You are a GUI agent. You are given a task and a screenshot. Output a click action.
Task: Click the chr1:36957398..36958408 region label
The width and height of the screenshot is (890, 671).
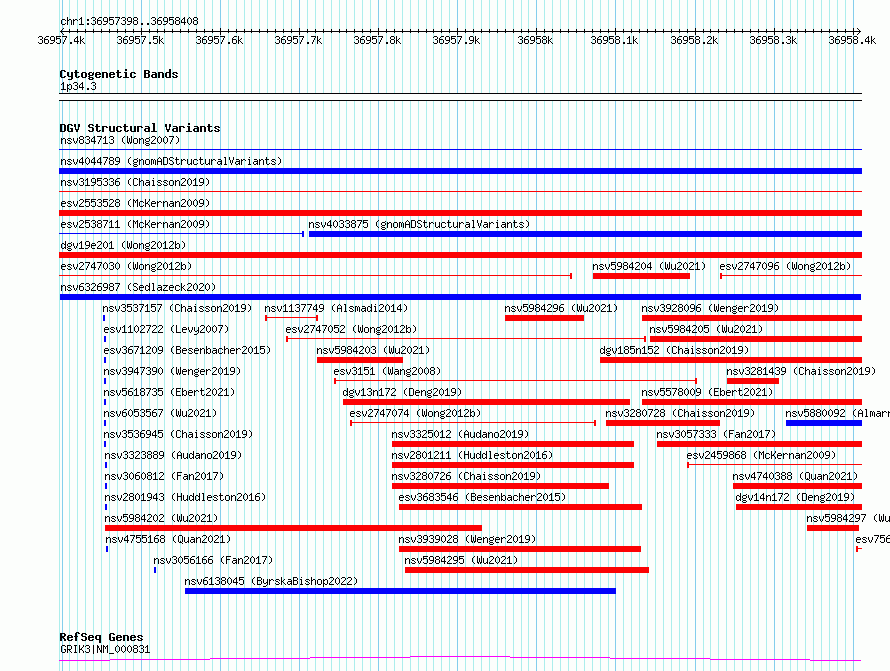click(129, 21)
